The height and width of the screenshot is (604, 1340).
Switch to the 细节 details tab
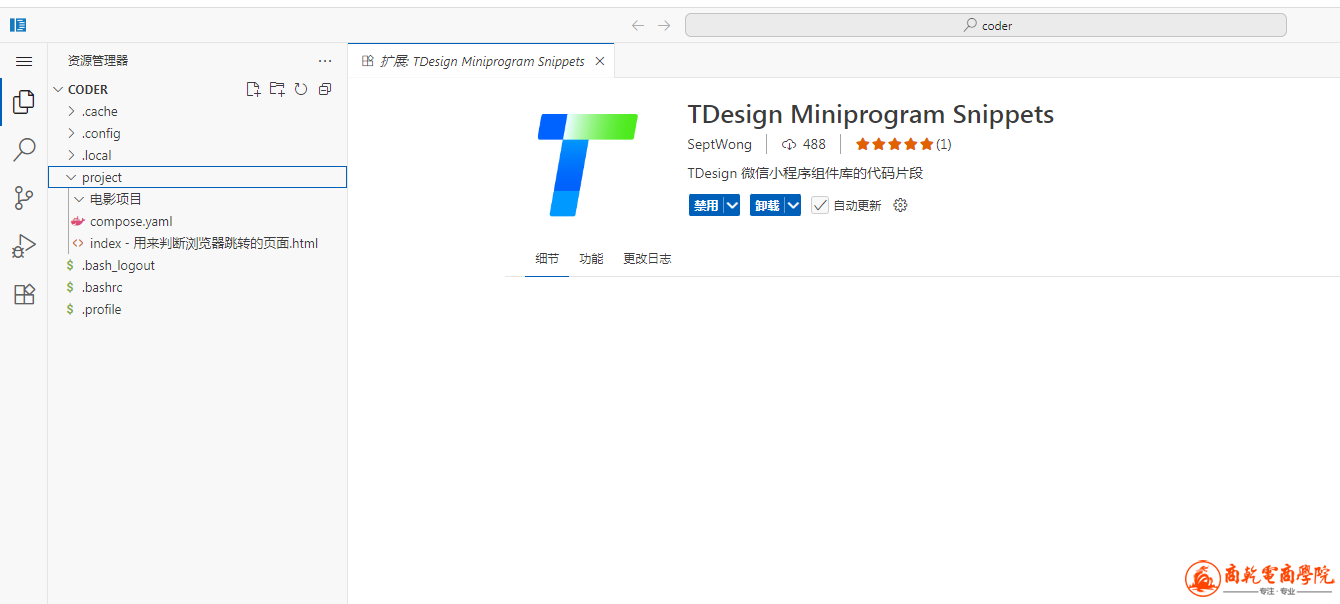coord(547,258)
